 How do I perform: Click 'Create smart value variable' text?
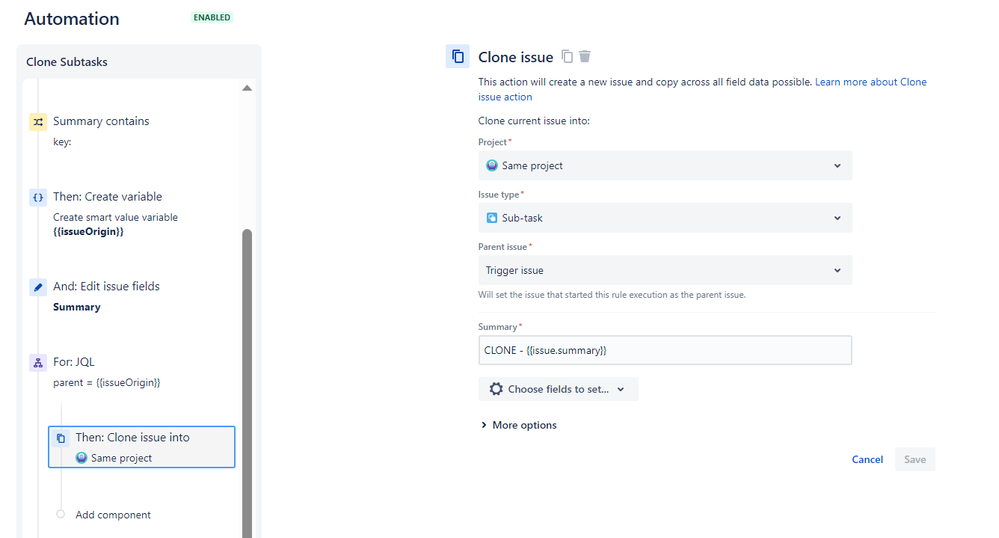(x=115, y=217)
